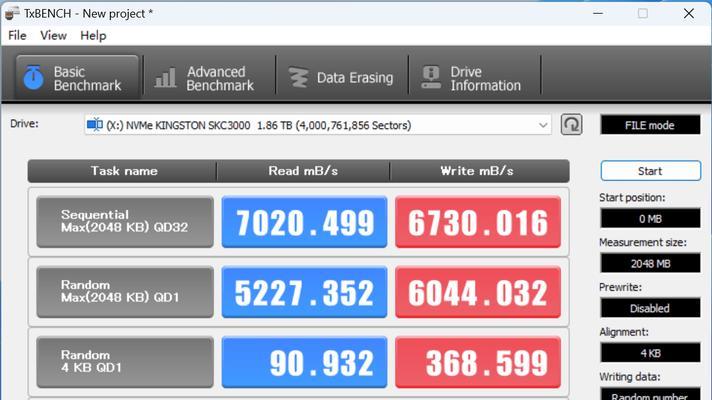Click the Task name column header

[x=123, y=171]
